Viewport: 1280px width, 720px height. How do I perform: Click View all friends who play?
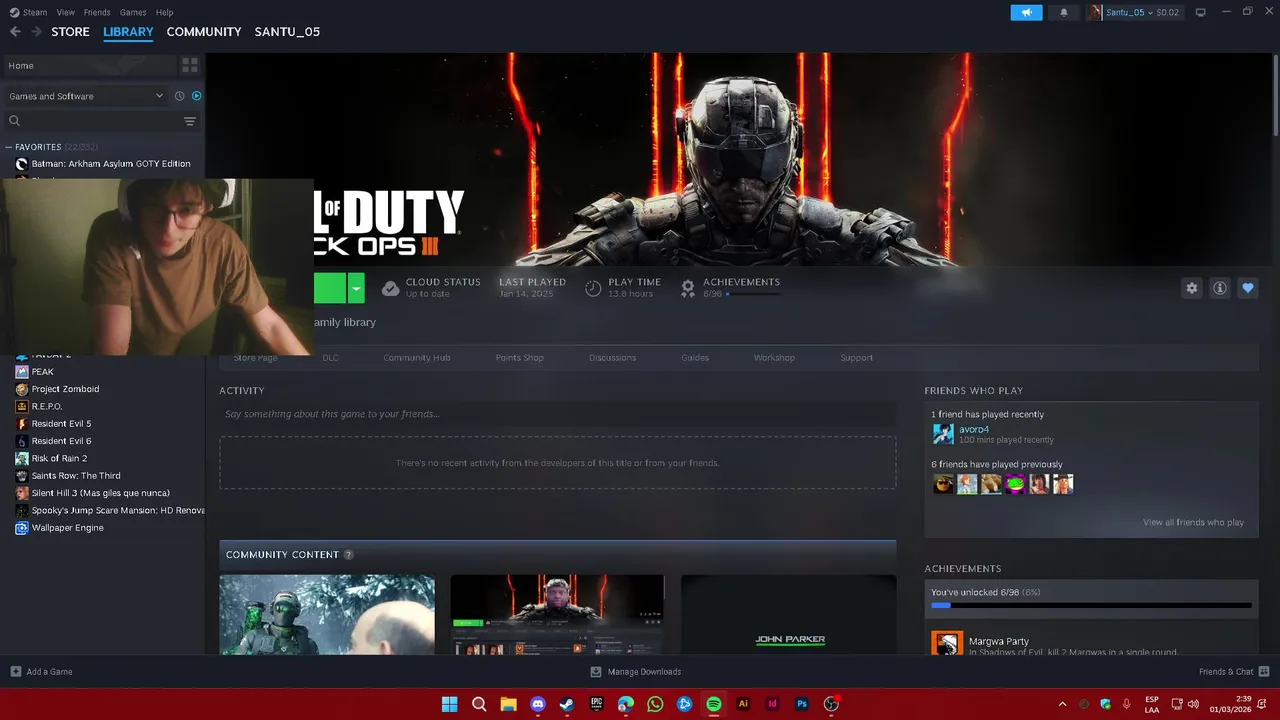pyautogui.click(x=1193, y=522)
